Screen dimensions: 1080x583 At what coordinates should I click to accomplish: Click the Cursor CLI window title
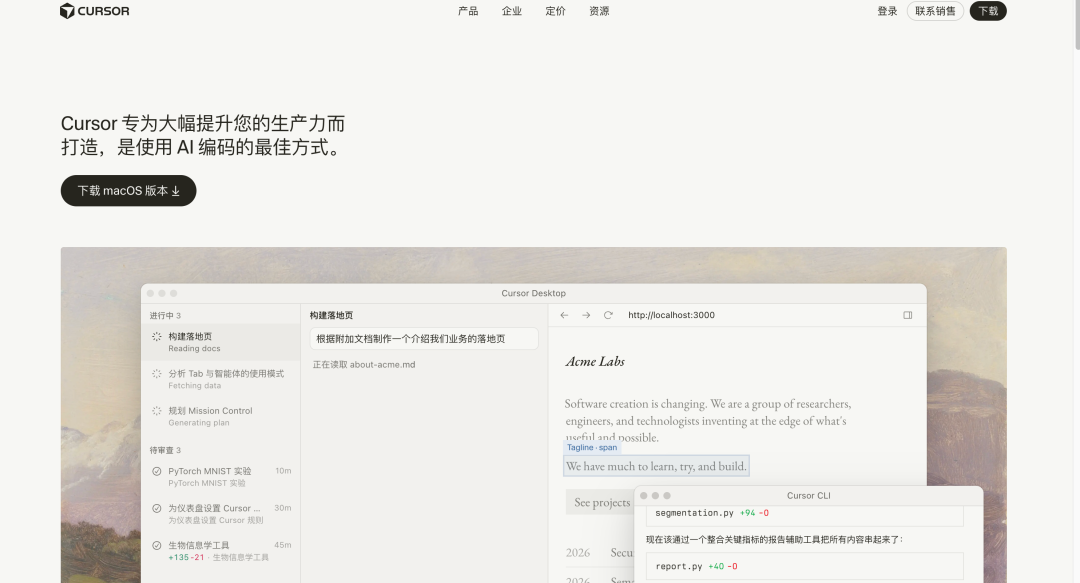point(809,495)
